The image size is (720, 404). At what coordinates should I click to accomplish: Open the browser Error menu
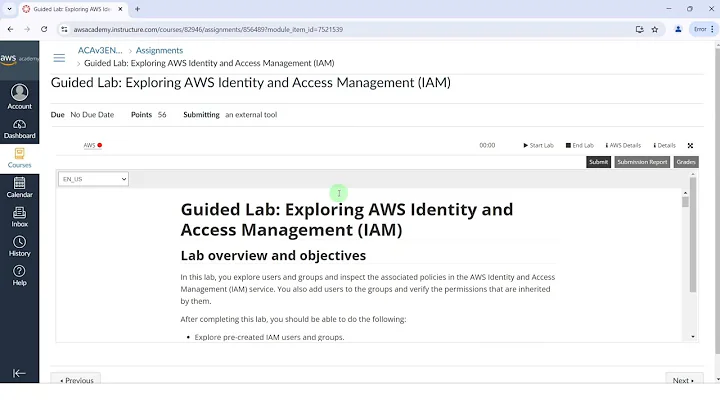(x=703, y=29)
